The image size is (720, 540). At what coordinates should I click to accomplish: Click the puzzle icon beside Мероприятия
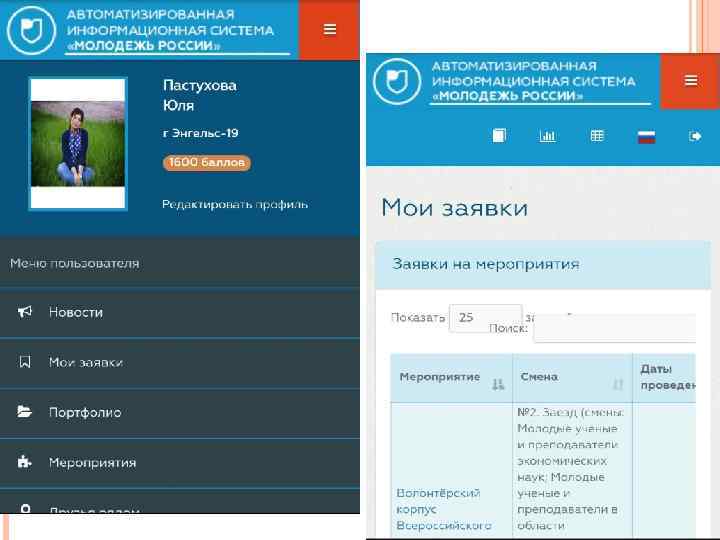point(24,461)
